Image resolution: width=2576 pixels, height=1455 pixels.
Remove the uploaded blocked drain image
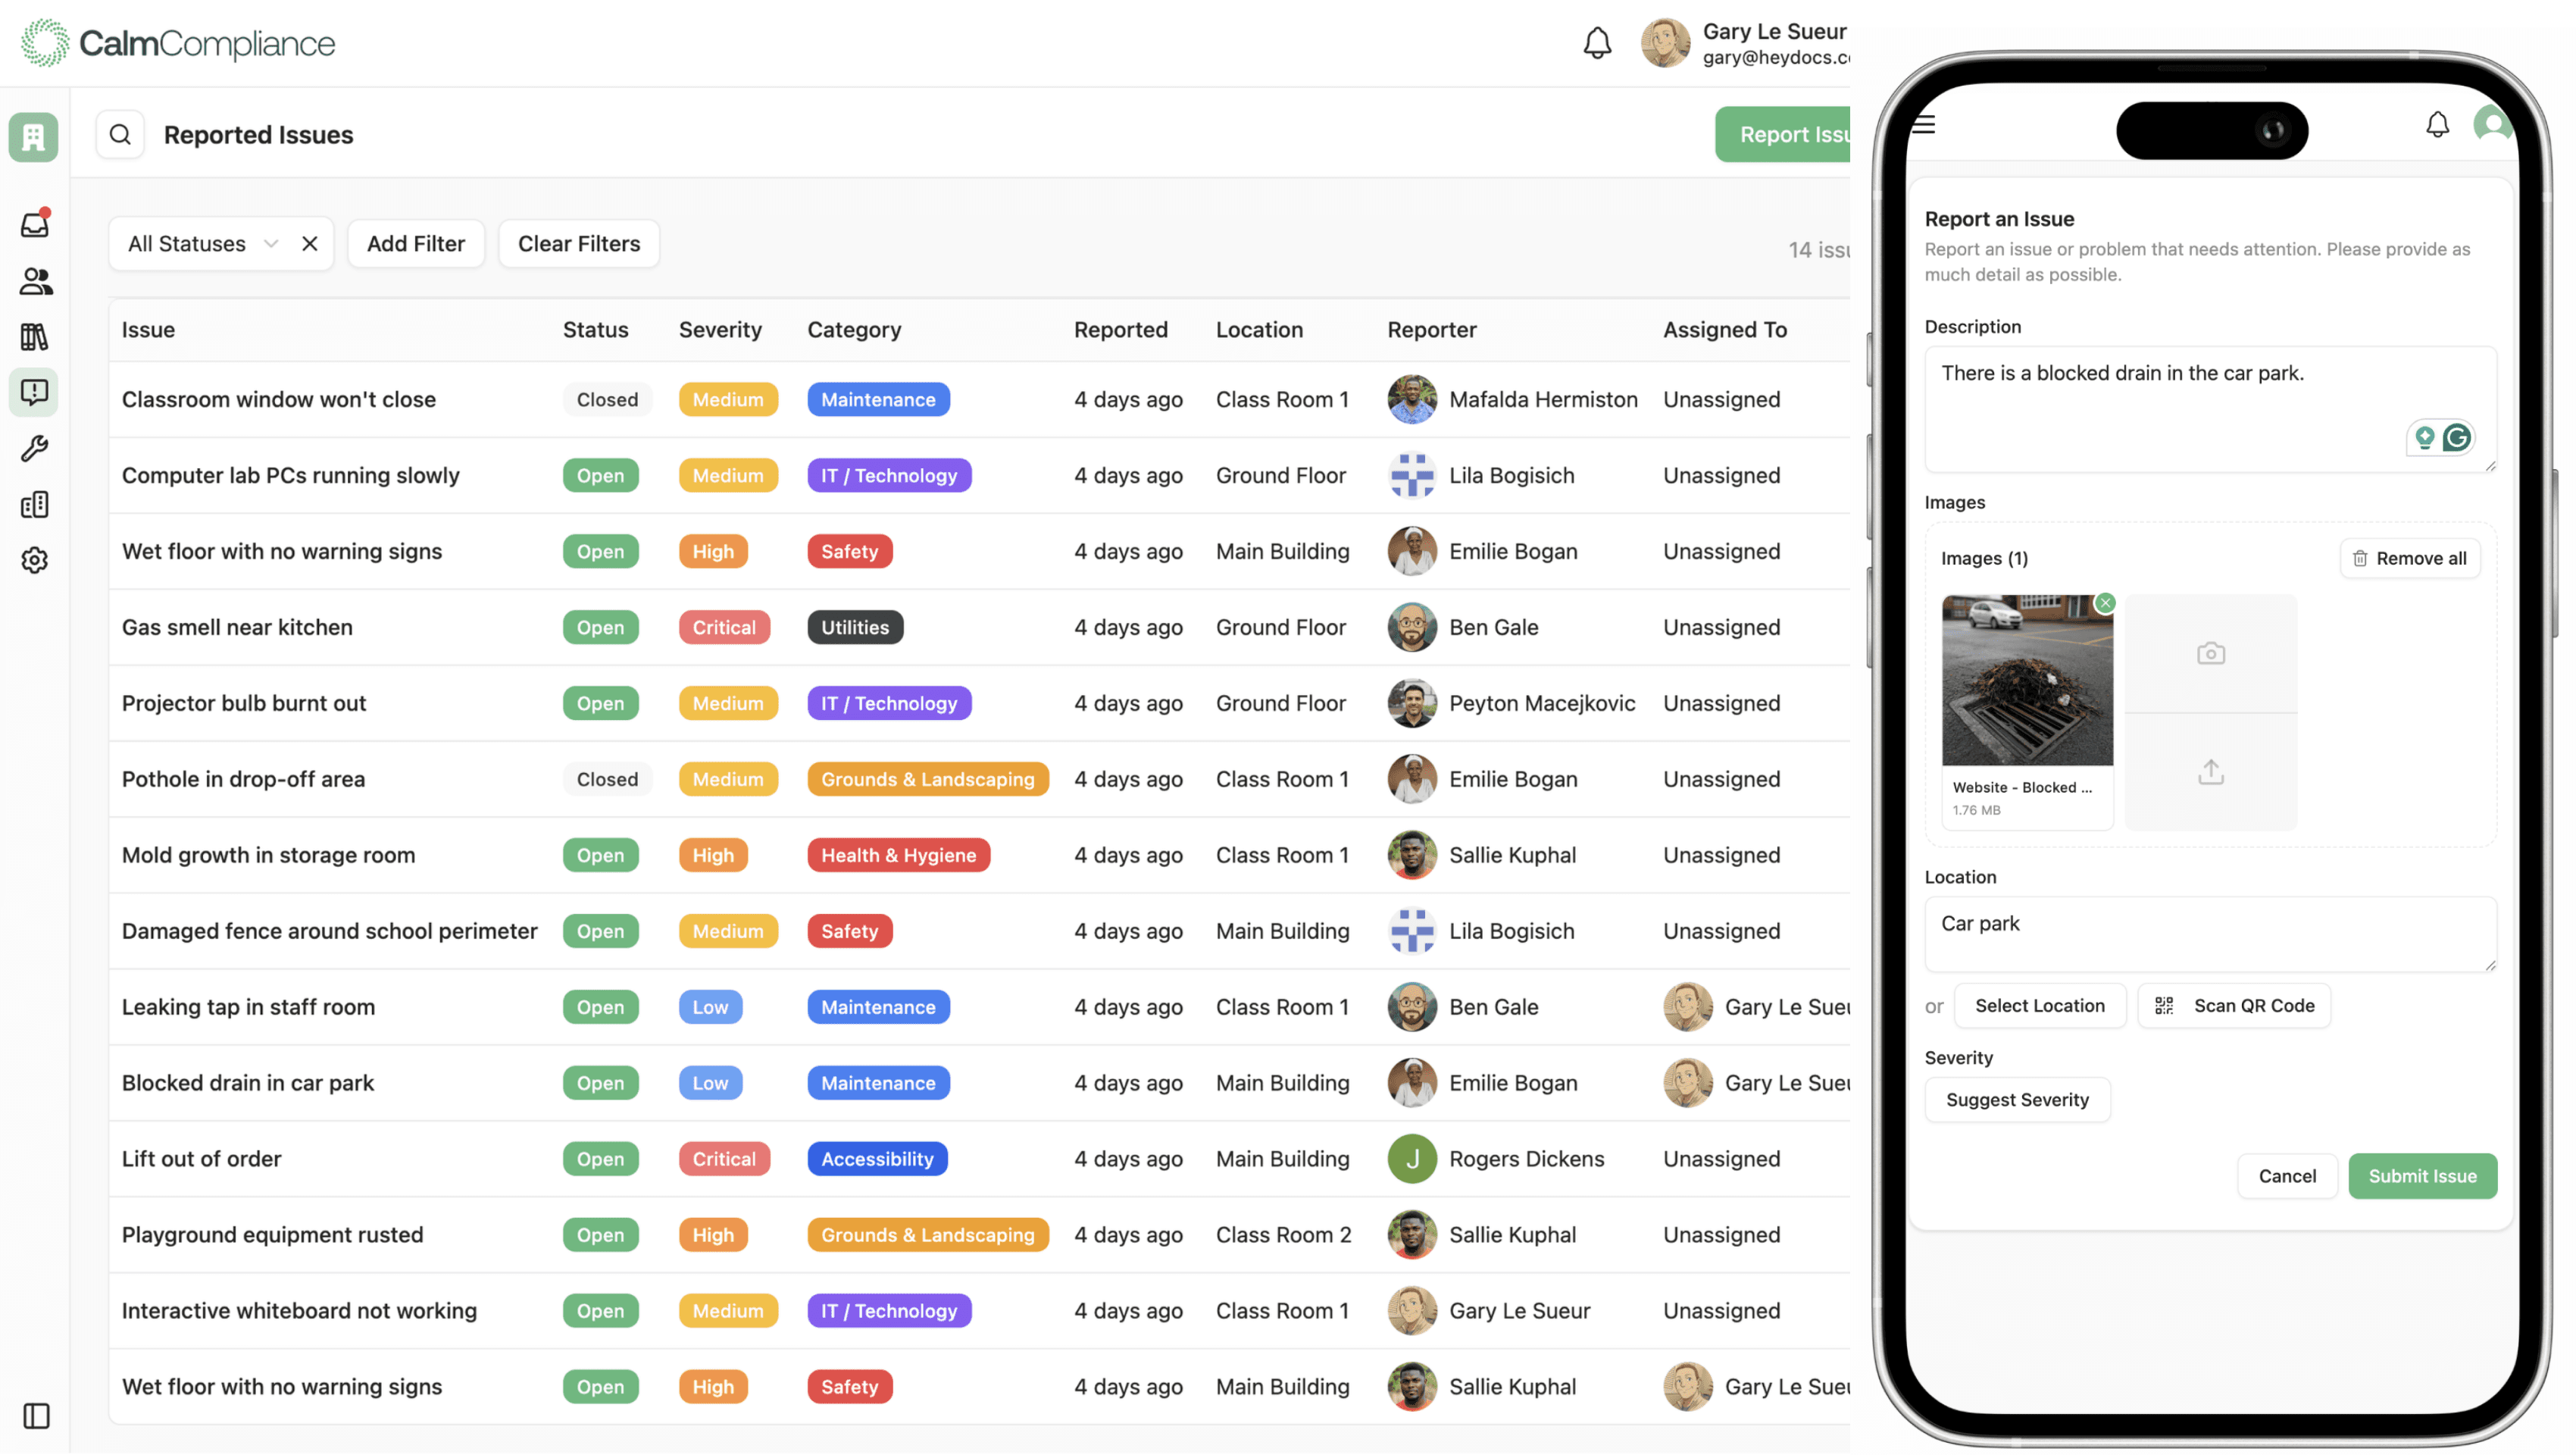(2105, 603)
